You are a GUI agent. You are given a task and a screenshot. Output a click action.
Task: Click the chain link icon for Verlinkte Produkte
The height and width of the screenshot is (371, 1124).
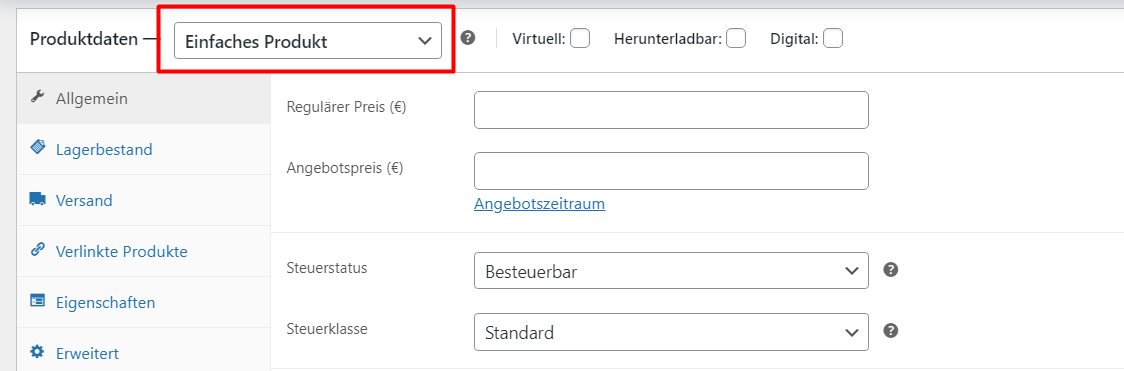click(x=37, y=251)
